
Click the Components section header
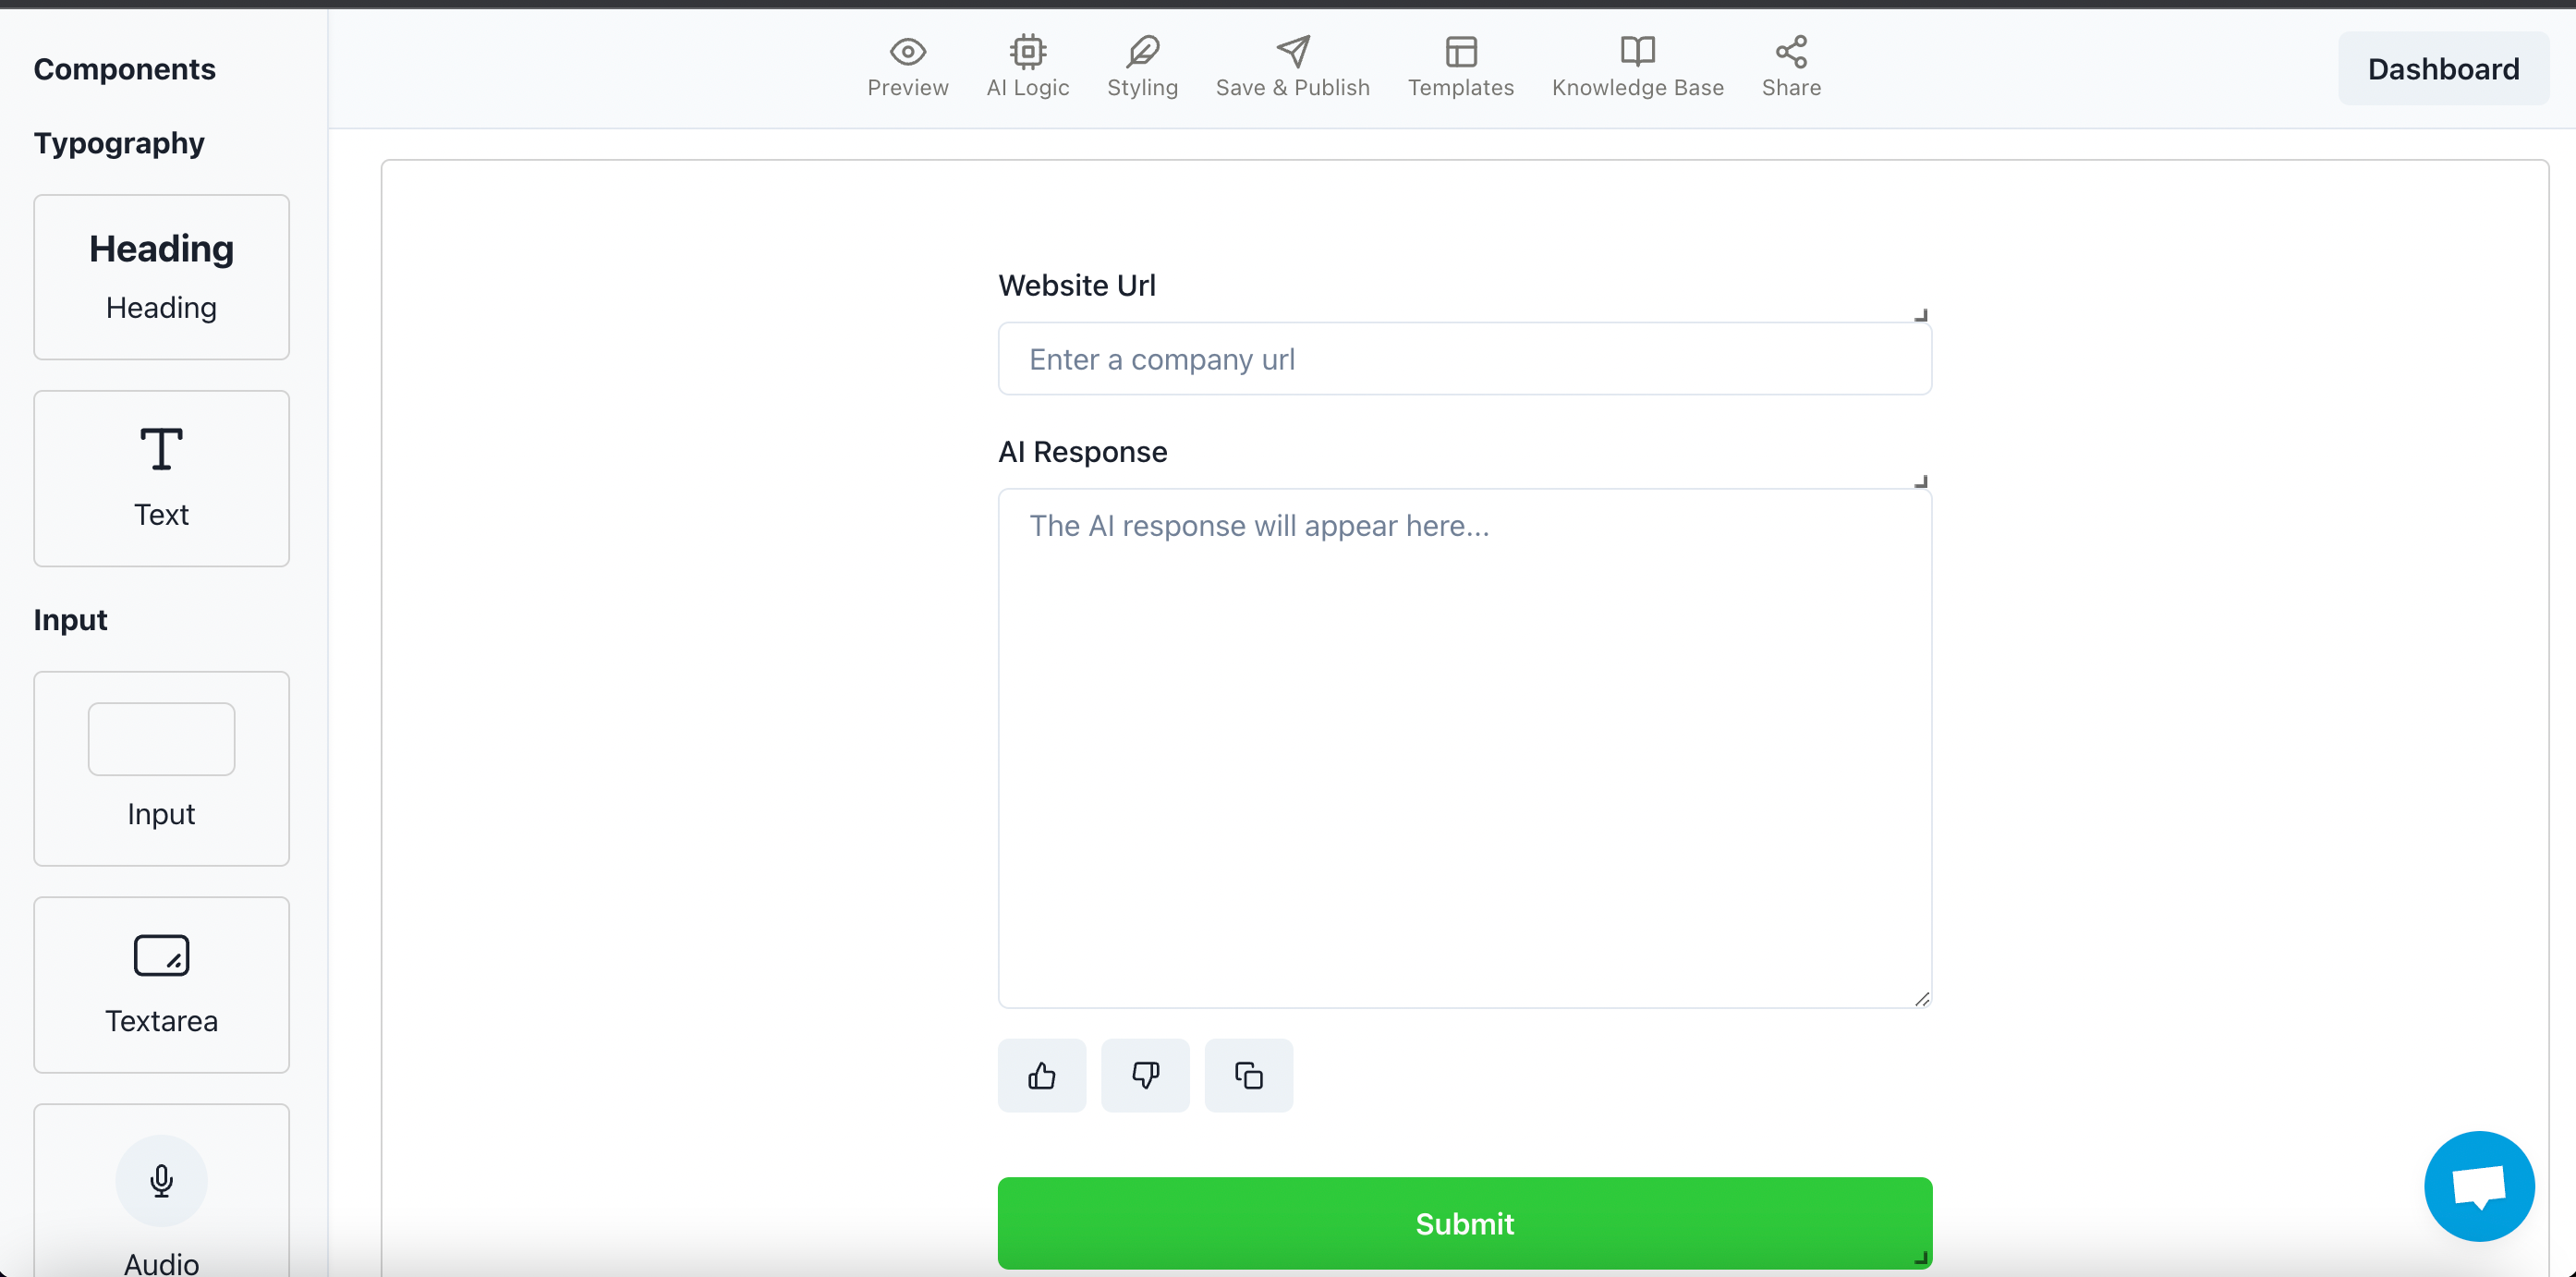(x=124, y=68)
